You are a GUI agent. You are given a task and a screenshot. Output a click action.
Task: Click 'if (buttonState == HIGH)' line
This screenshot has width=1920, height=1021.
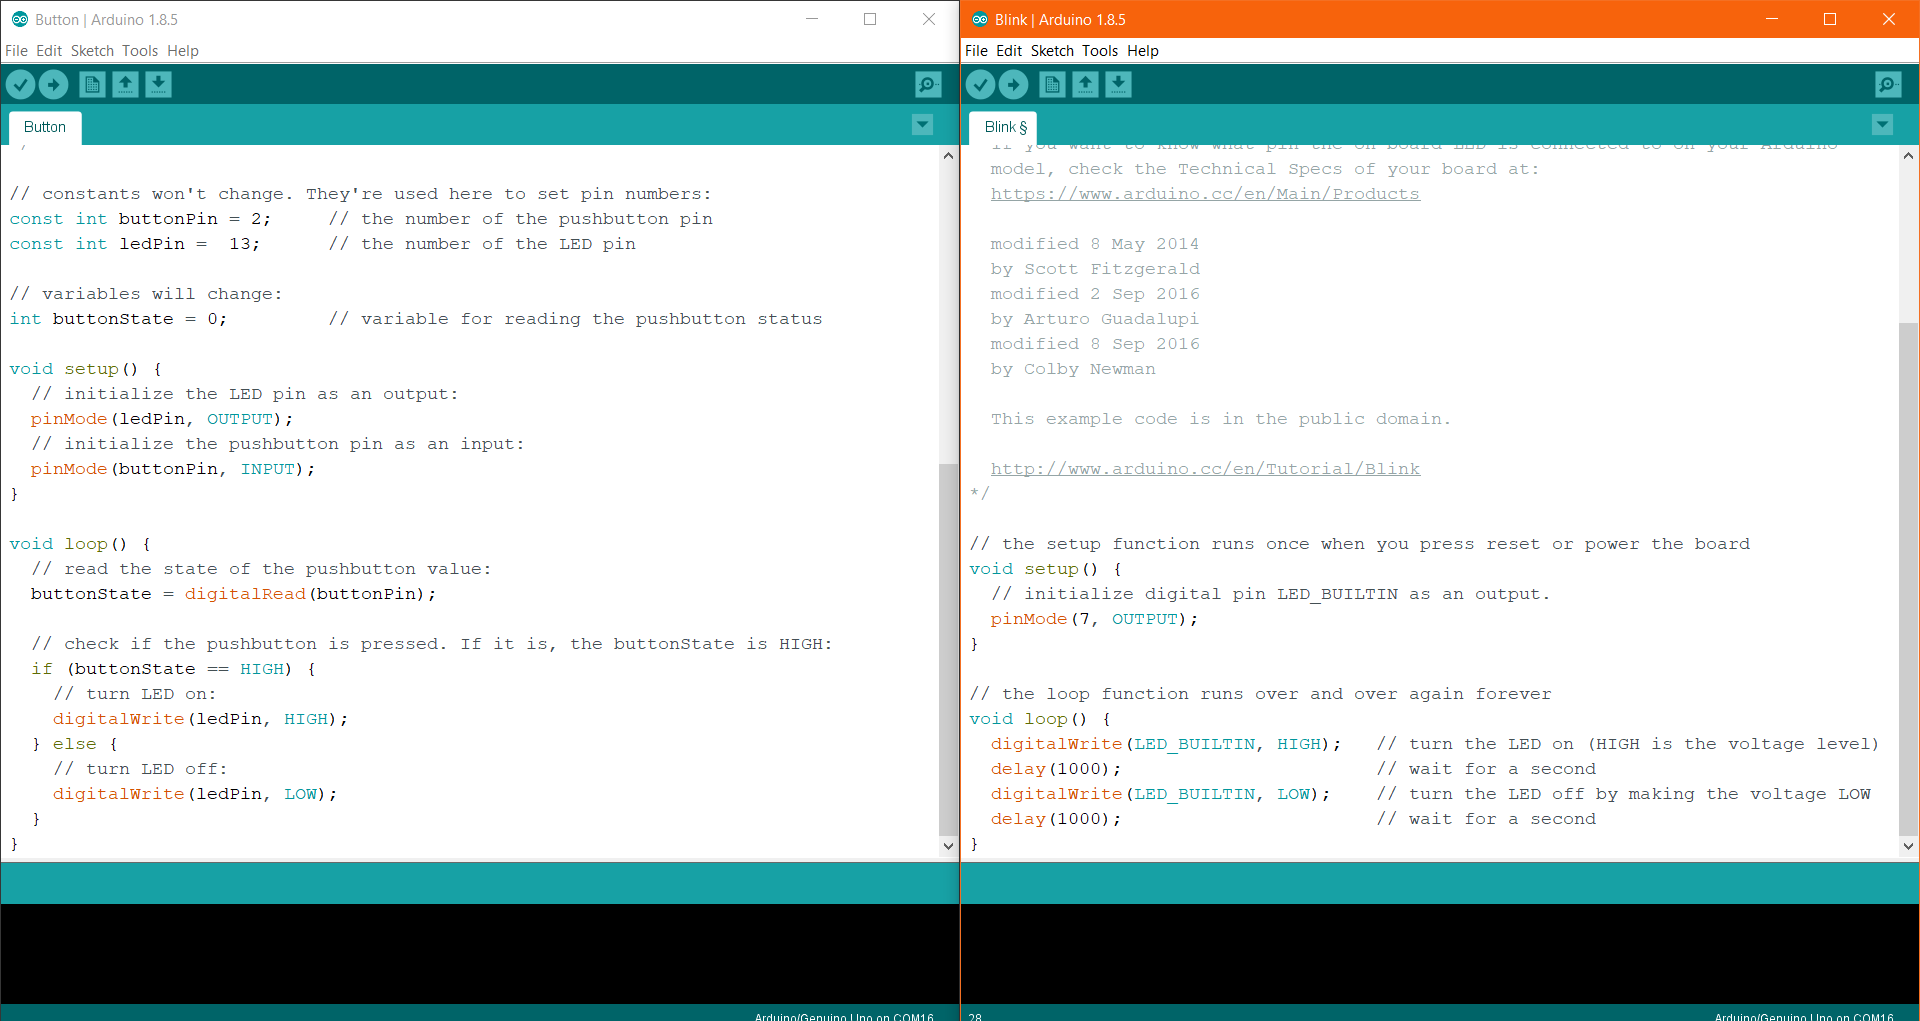(173, 669)
